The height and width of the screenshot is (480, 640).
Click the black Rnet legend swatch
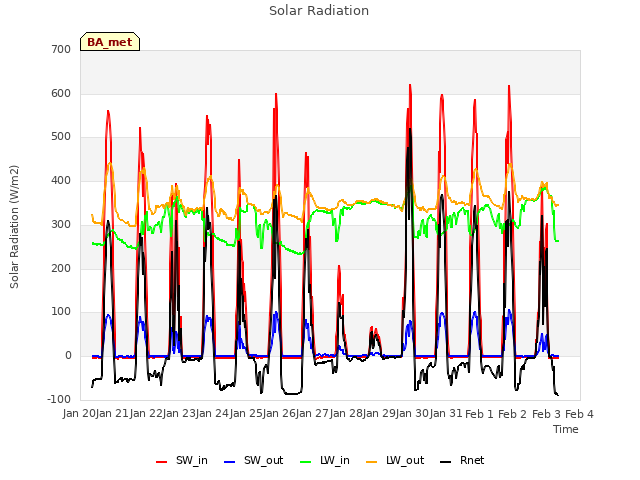click(x=446, y=462)
